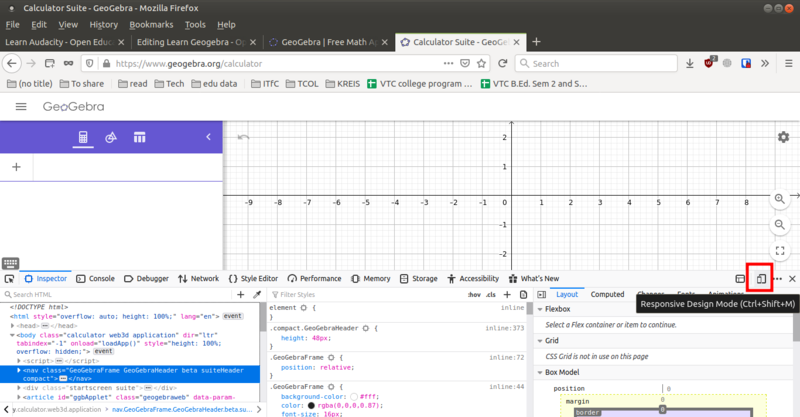Enter fullscreen graphics view
The height and width of the screenshot is (417, 800).
pos(780,251)
